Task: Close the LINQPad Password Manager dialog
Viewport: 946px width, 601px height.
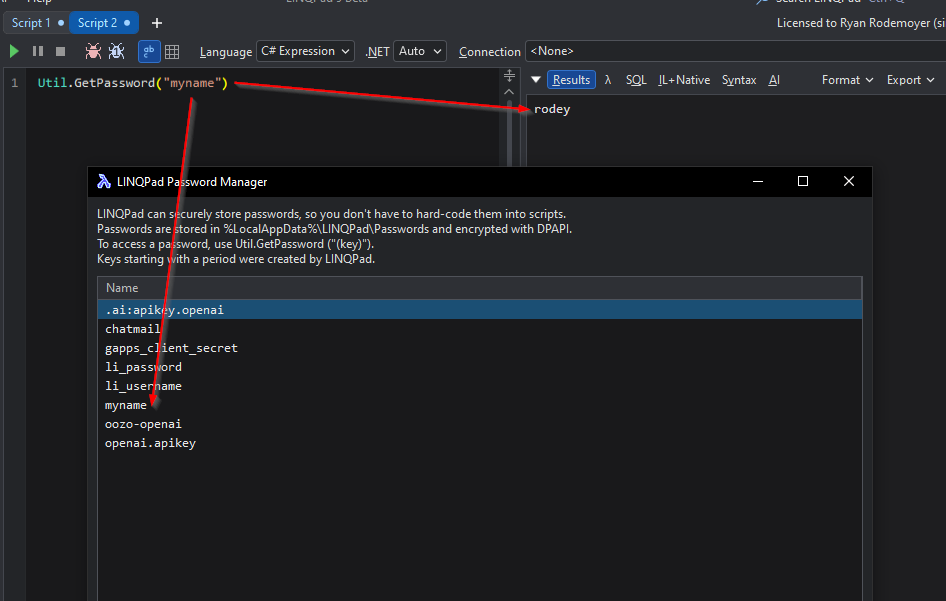Action: 848,181
